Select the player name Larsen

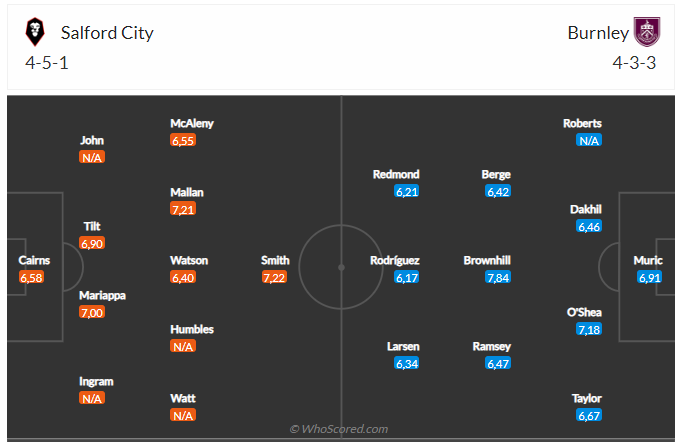coord(403,346)
